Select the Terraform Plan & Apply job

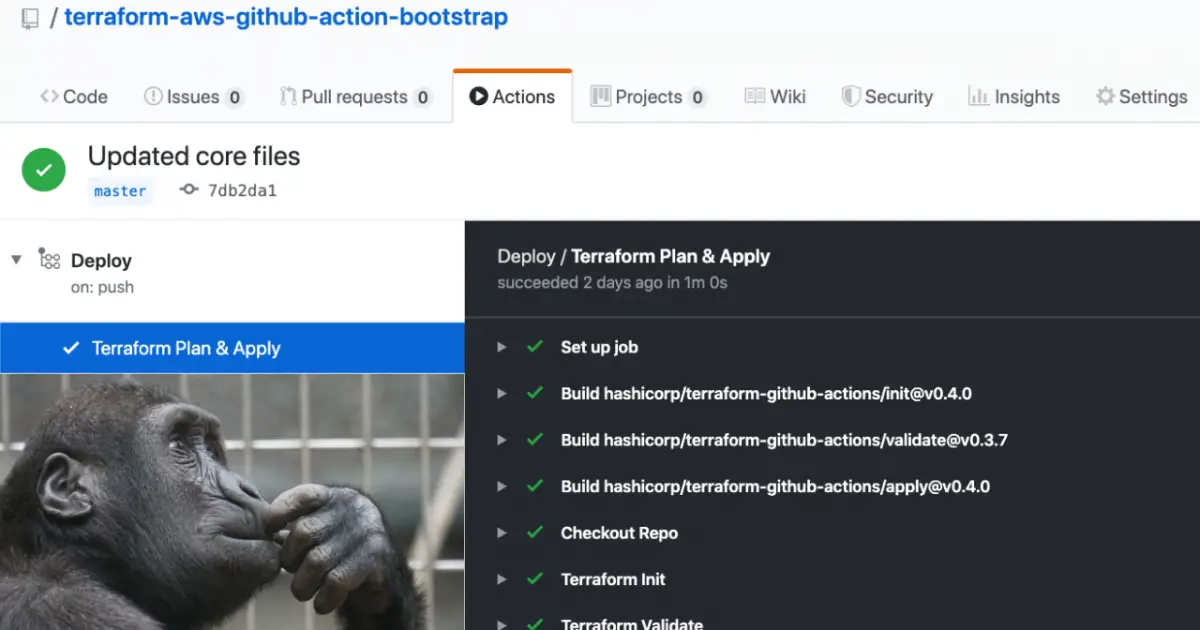point(186,348)
